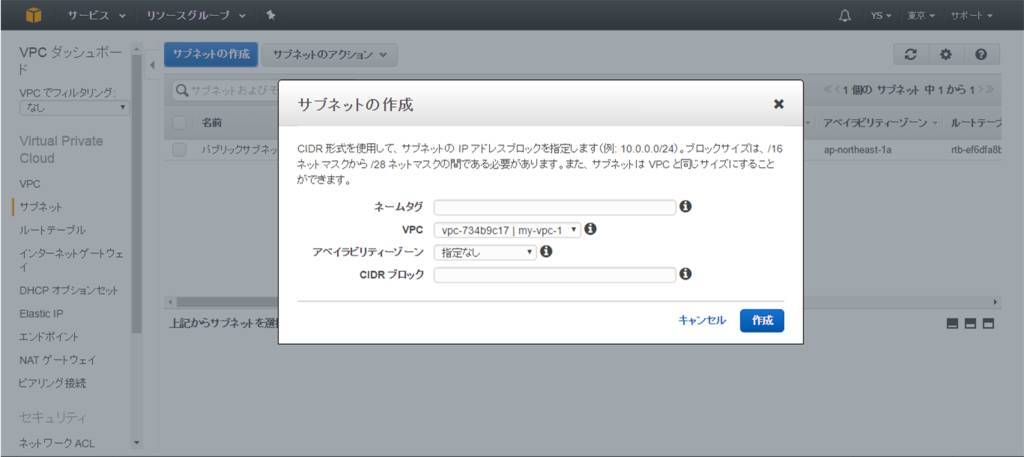This screenshot has height=457, width=1024.
Task: Open the アベイラビリティーゾーン dropdown
Action: [485, 252]
